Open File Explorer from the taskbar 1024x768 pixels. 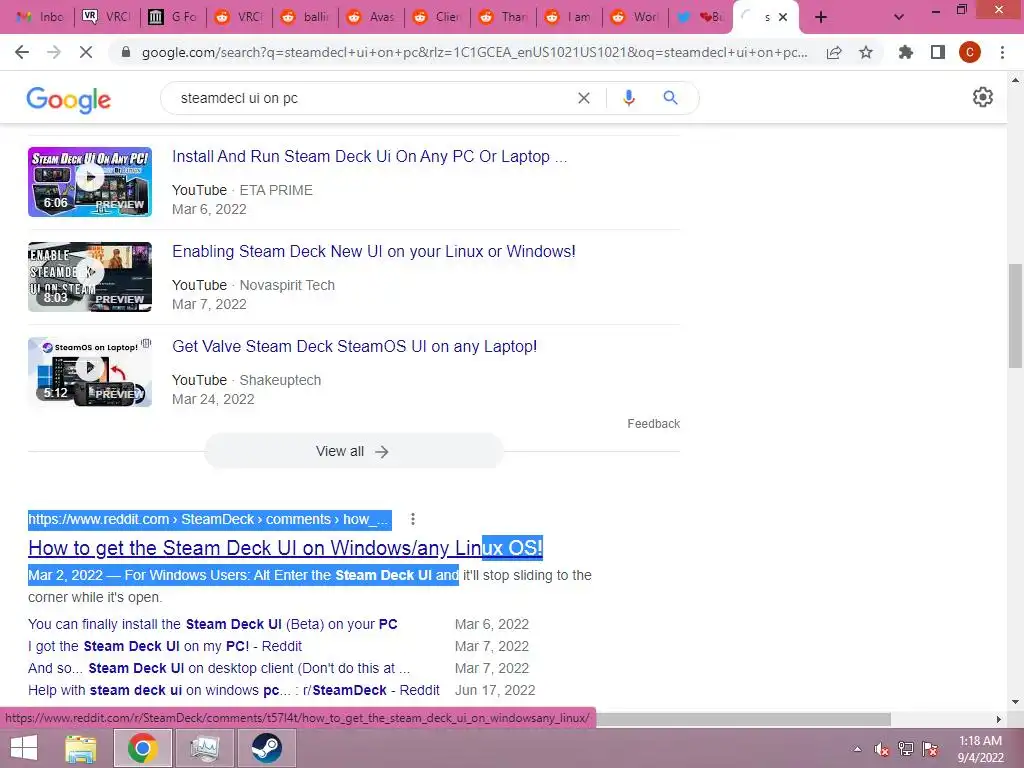[81, 748]
